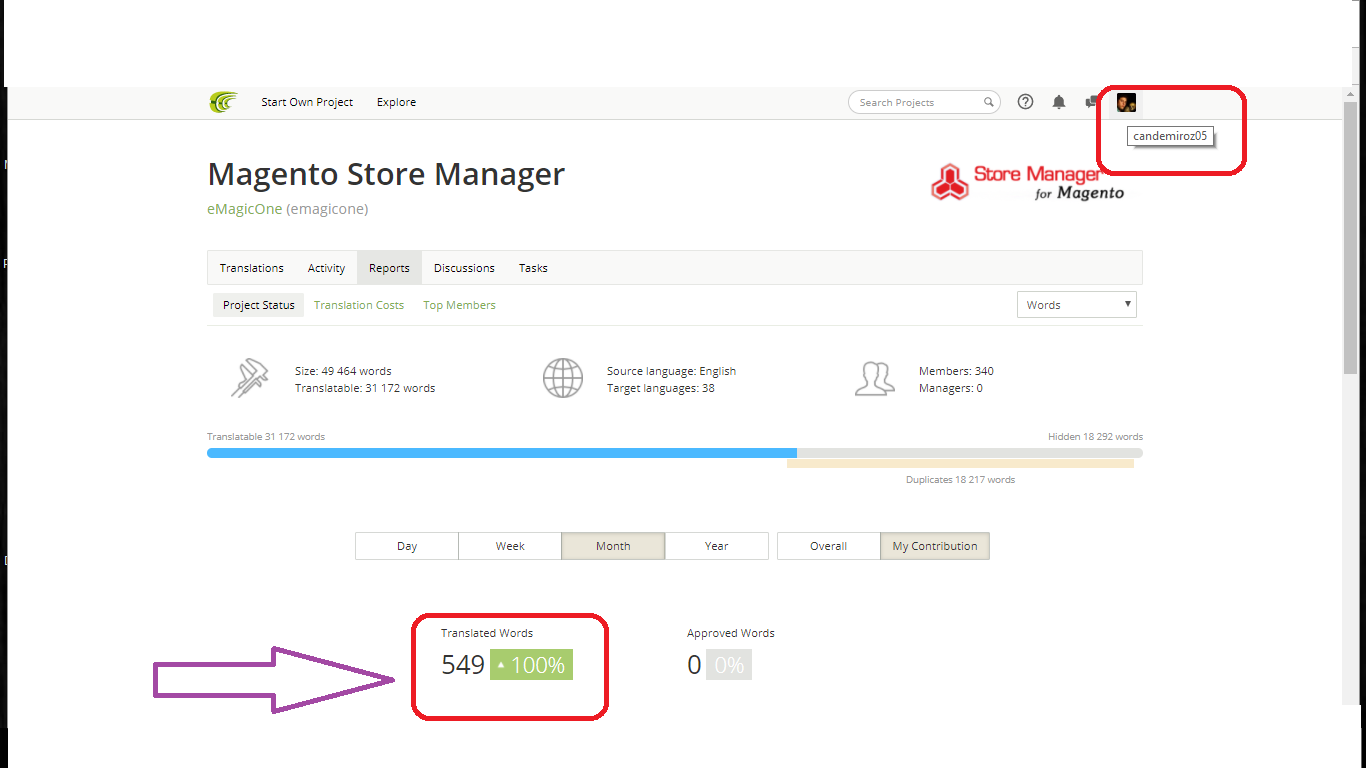Open Top Members report

click(459, 305)
